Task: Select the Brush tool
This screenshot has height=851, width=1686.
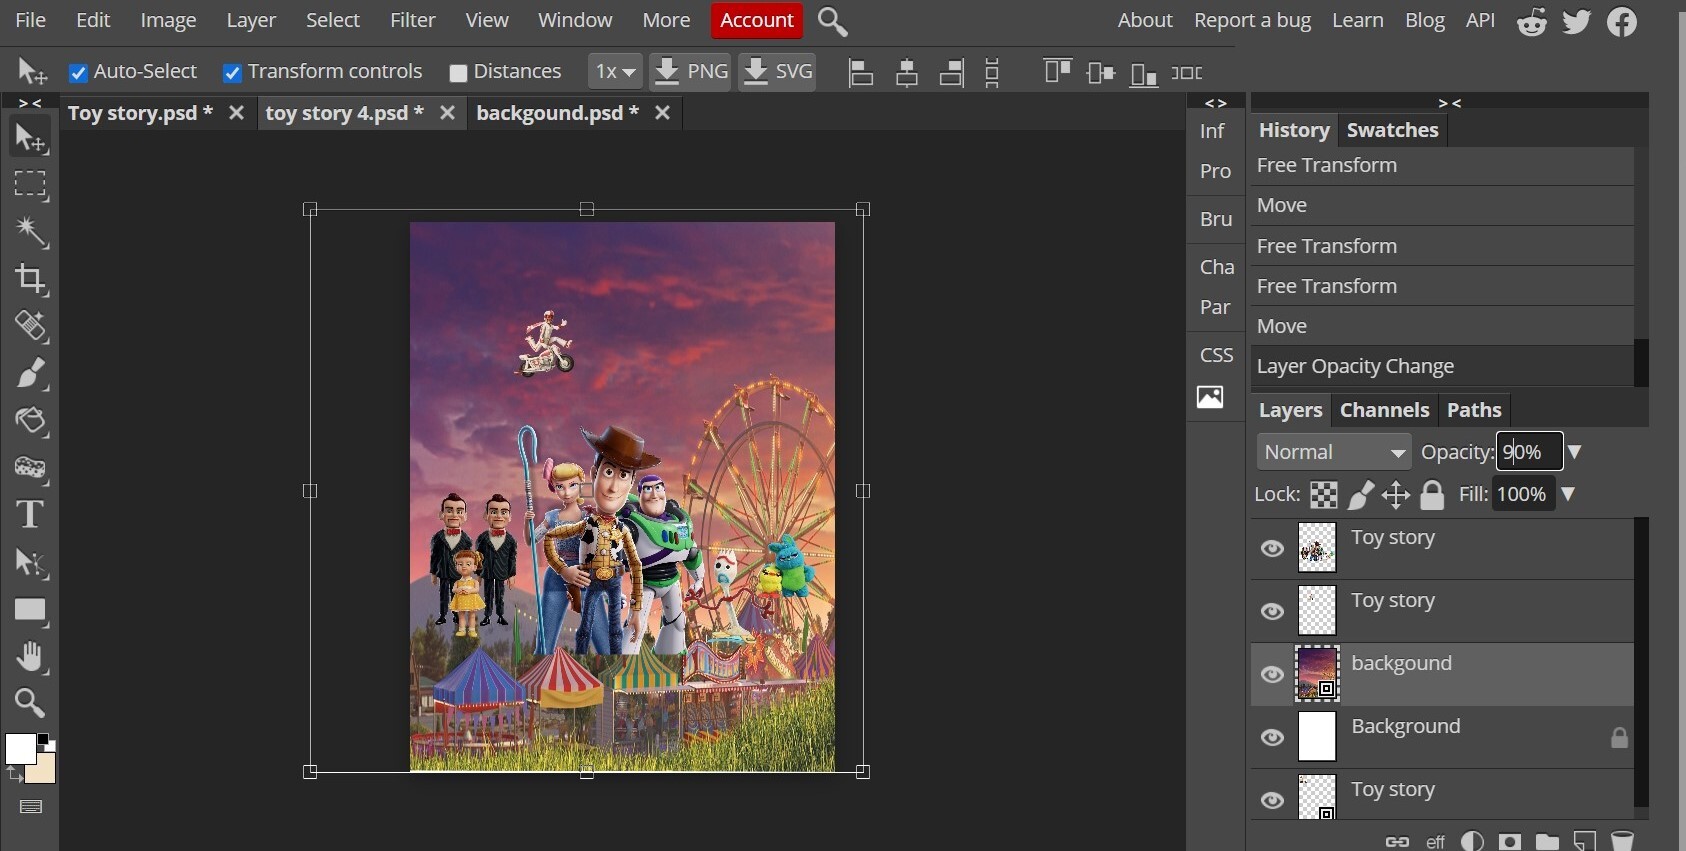Action: tap(30, 373)
